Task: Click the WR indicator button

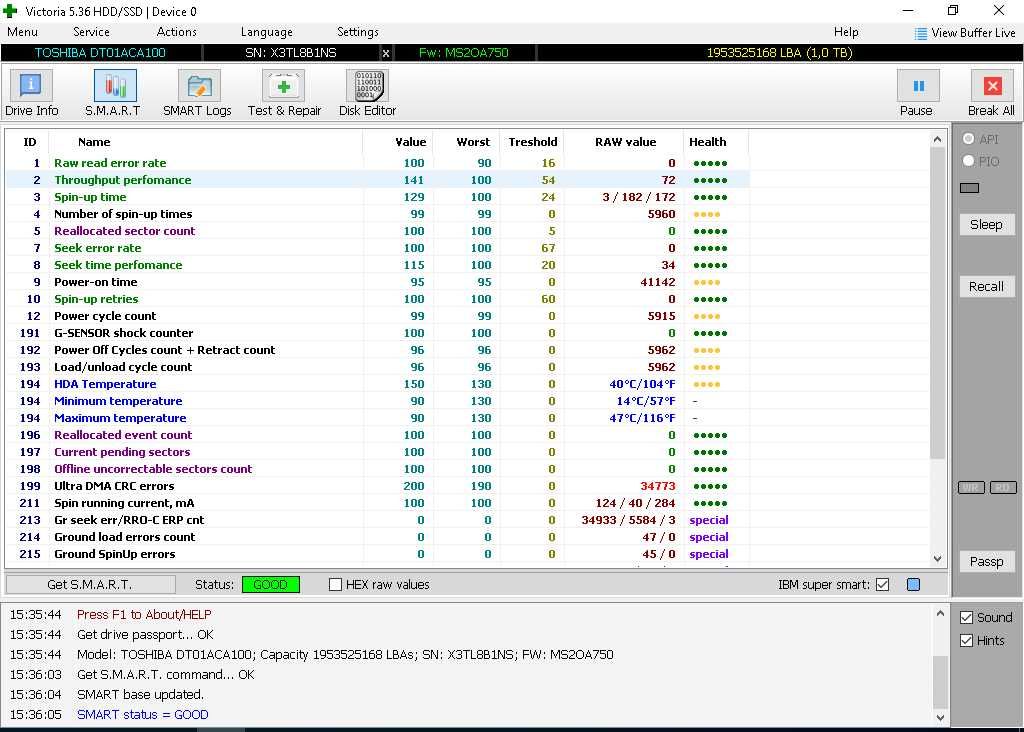Action: 971,487
